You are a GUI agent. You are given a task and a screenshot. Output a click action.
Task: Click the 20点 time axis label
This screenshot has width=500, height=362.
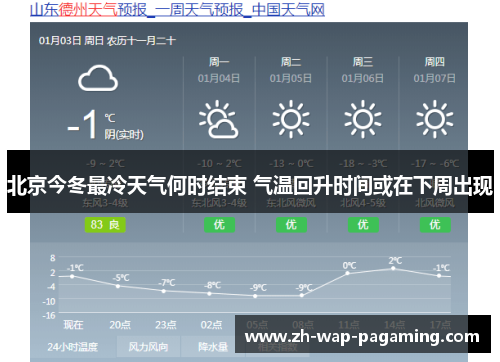pyautogui.click(x=120, y=325)
